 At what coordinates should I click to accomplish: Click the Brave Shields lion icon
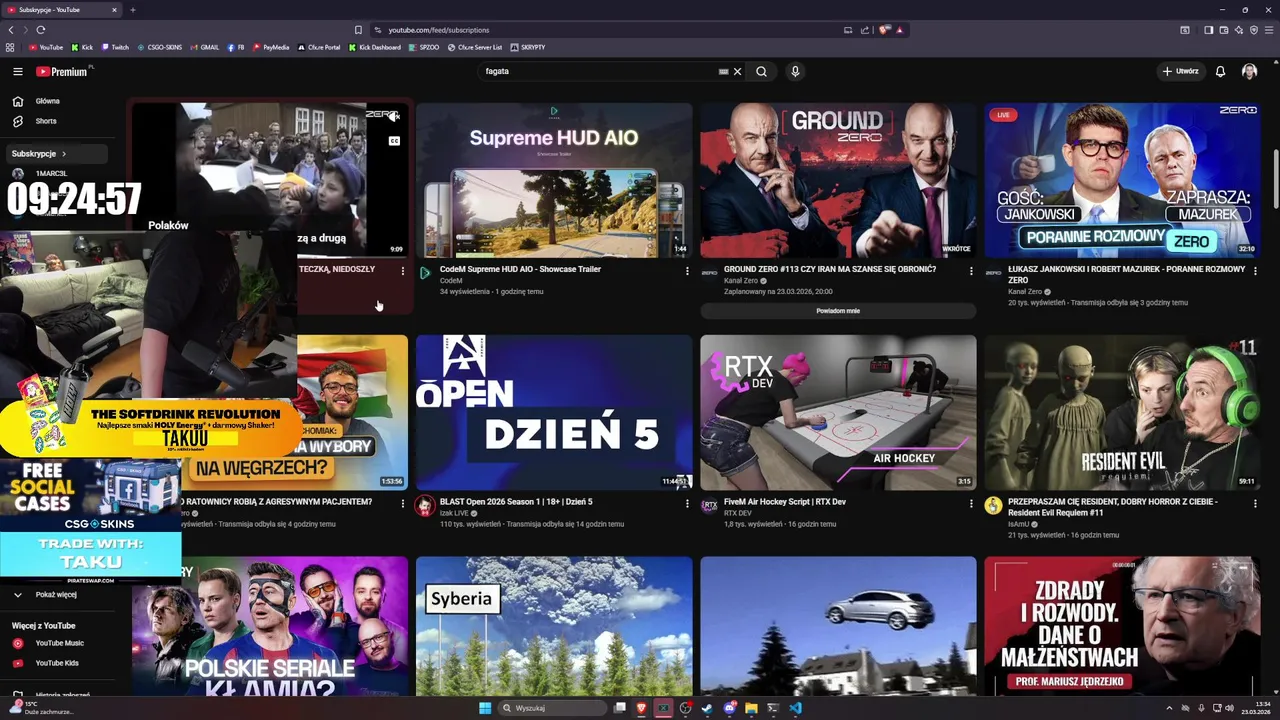coord(884,30)
